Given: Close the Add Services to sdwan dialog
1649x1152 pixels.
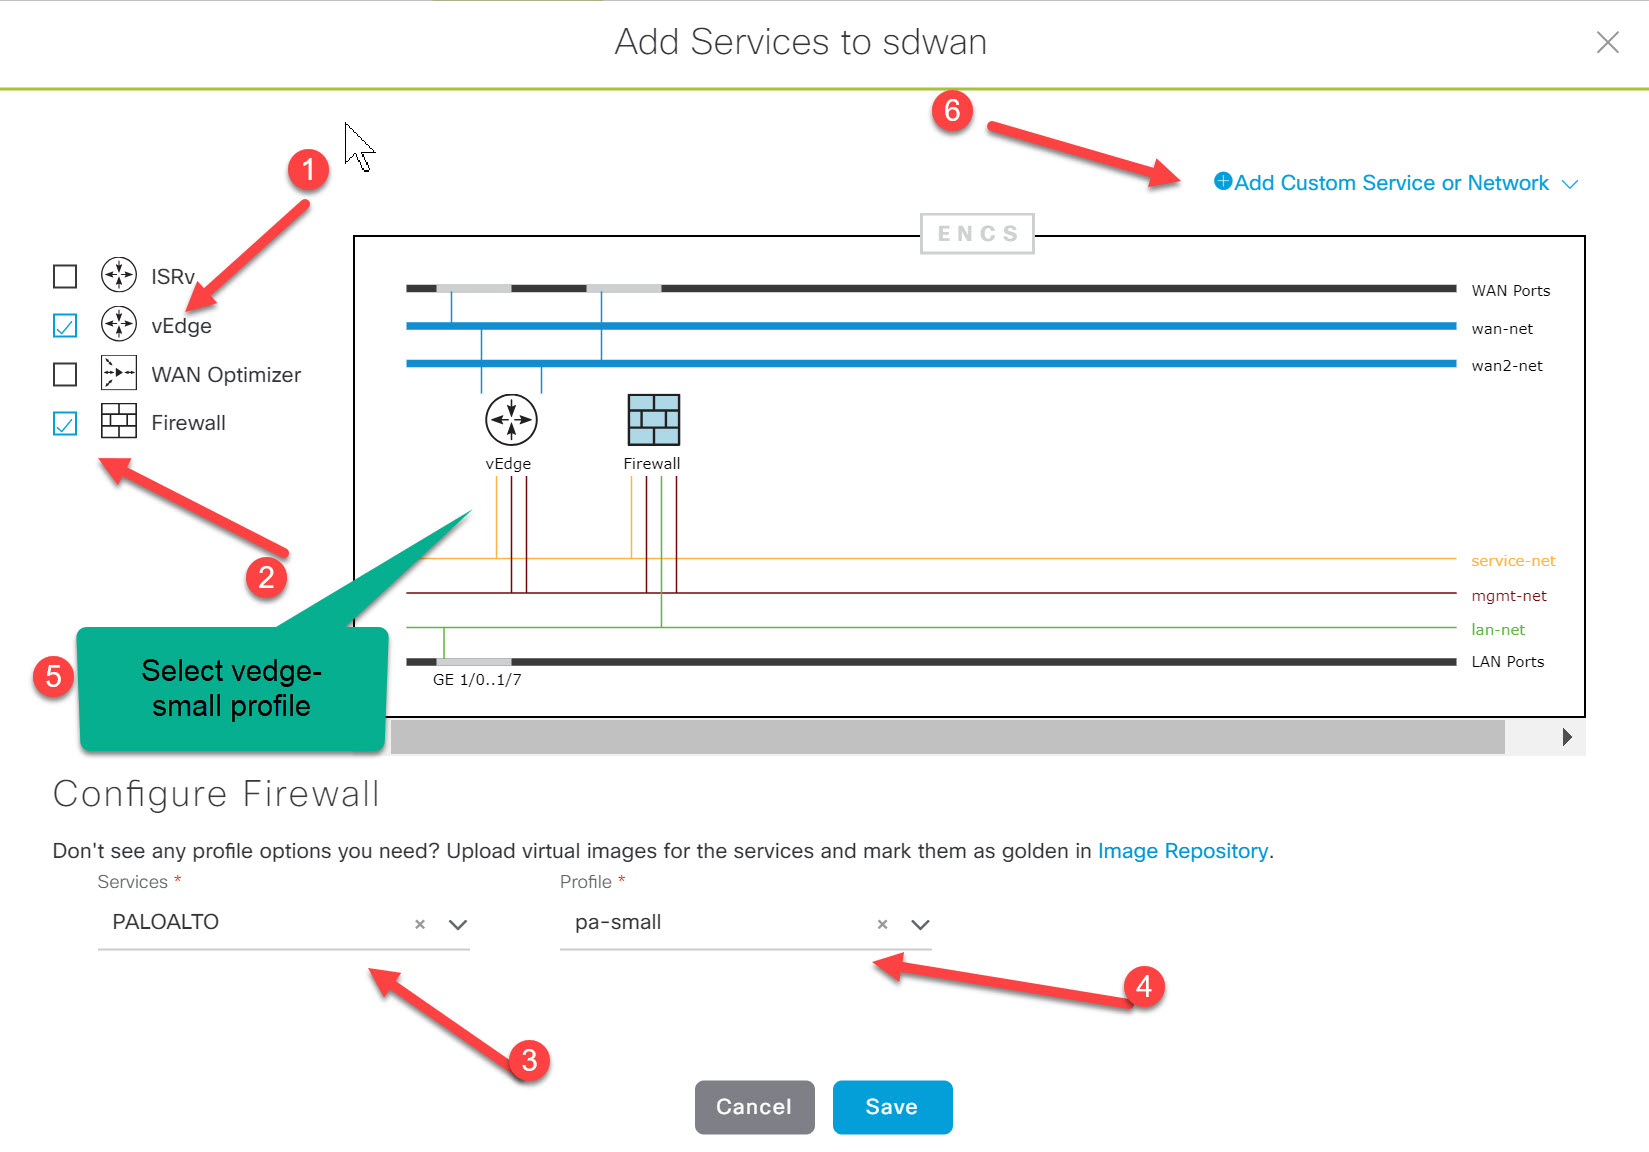Looking at the screenshot, I should (1607, 42).
